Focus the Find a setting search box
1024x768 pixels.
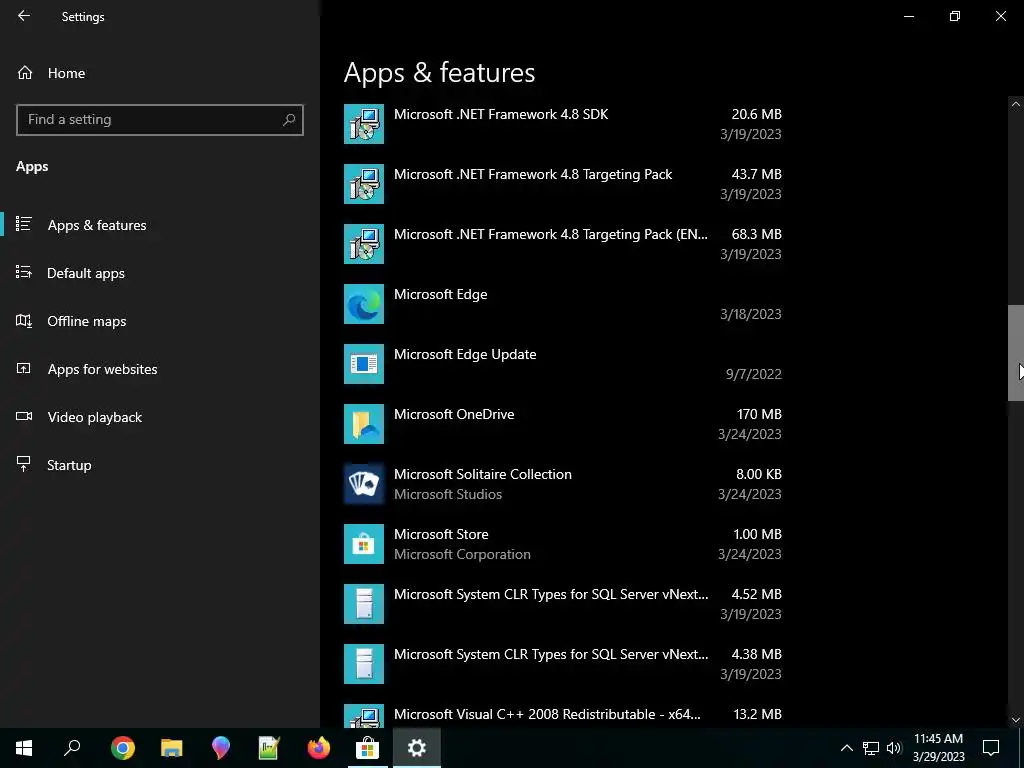pos(160,120)
